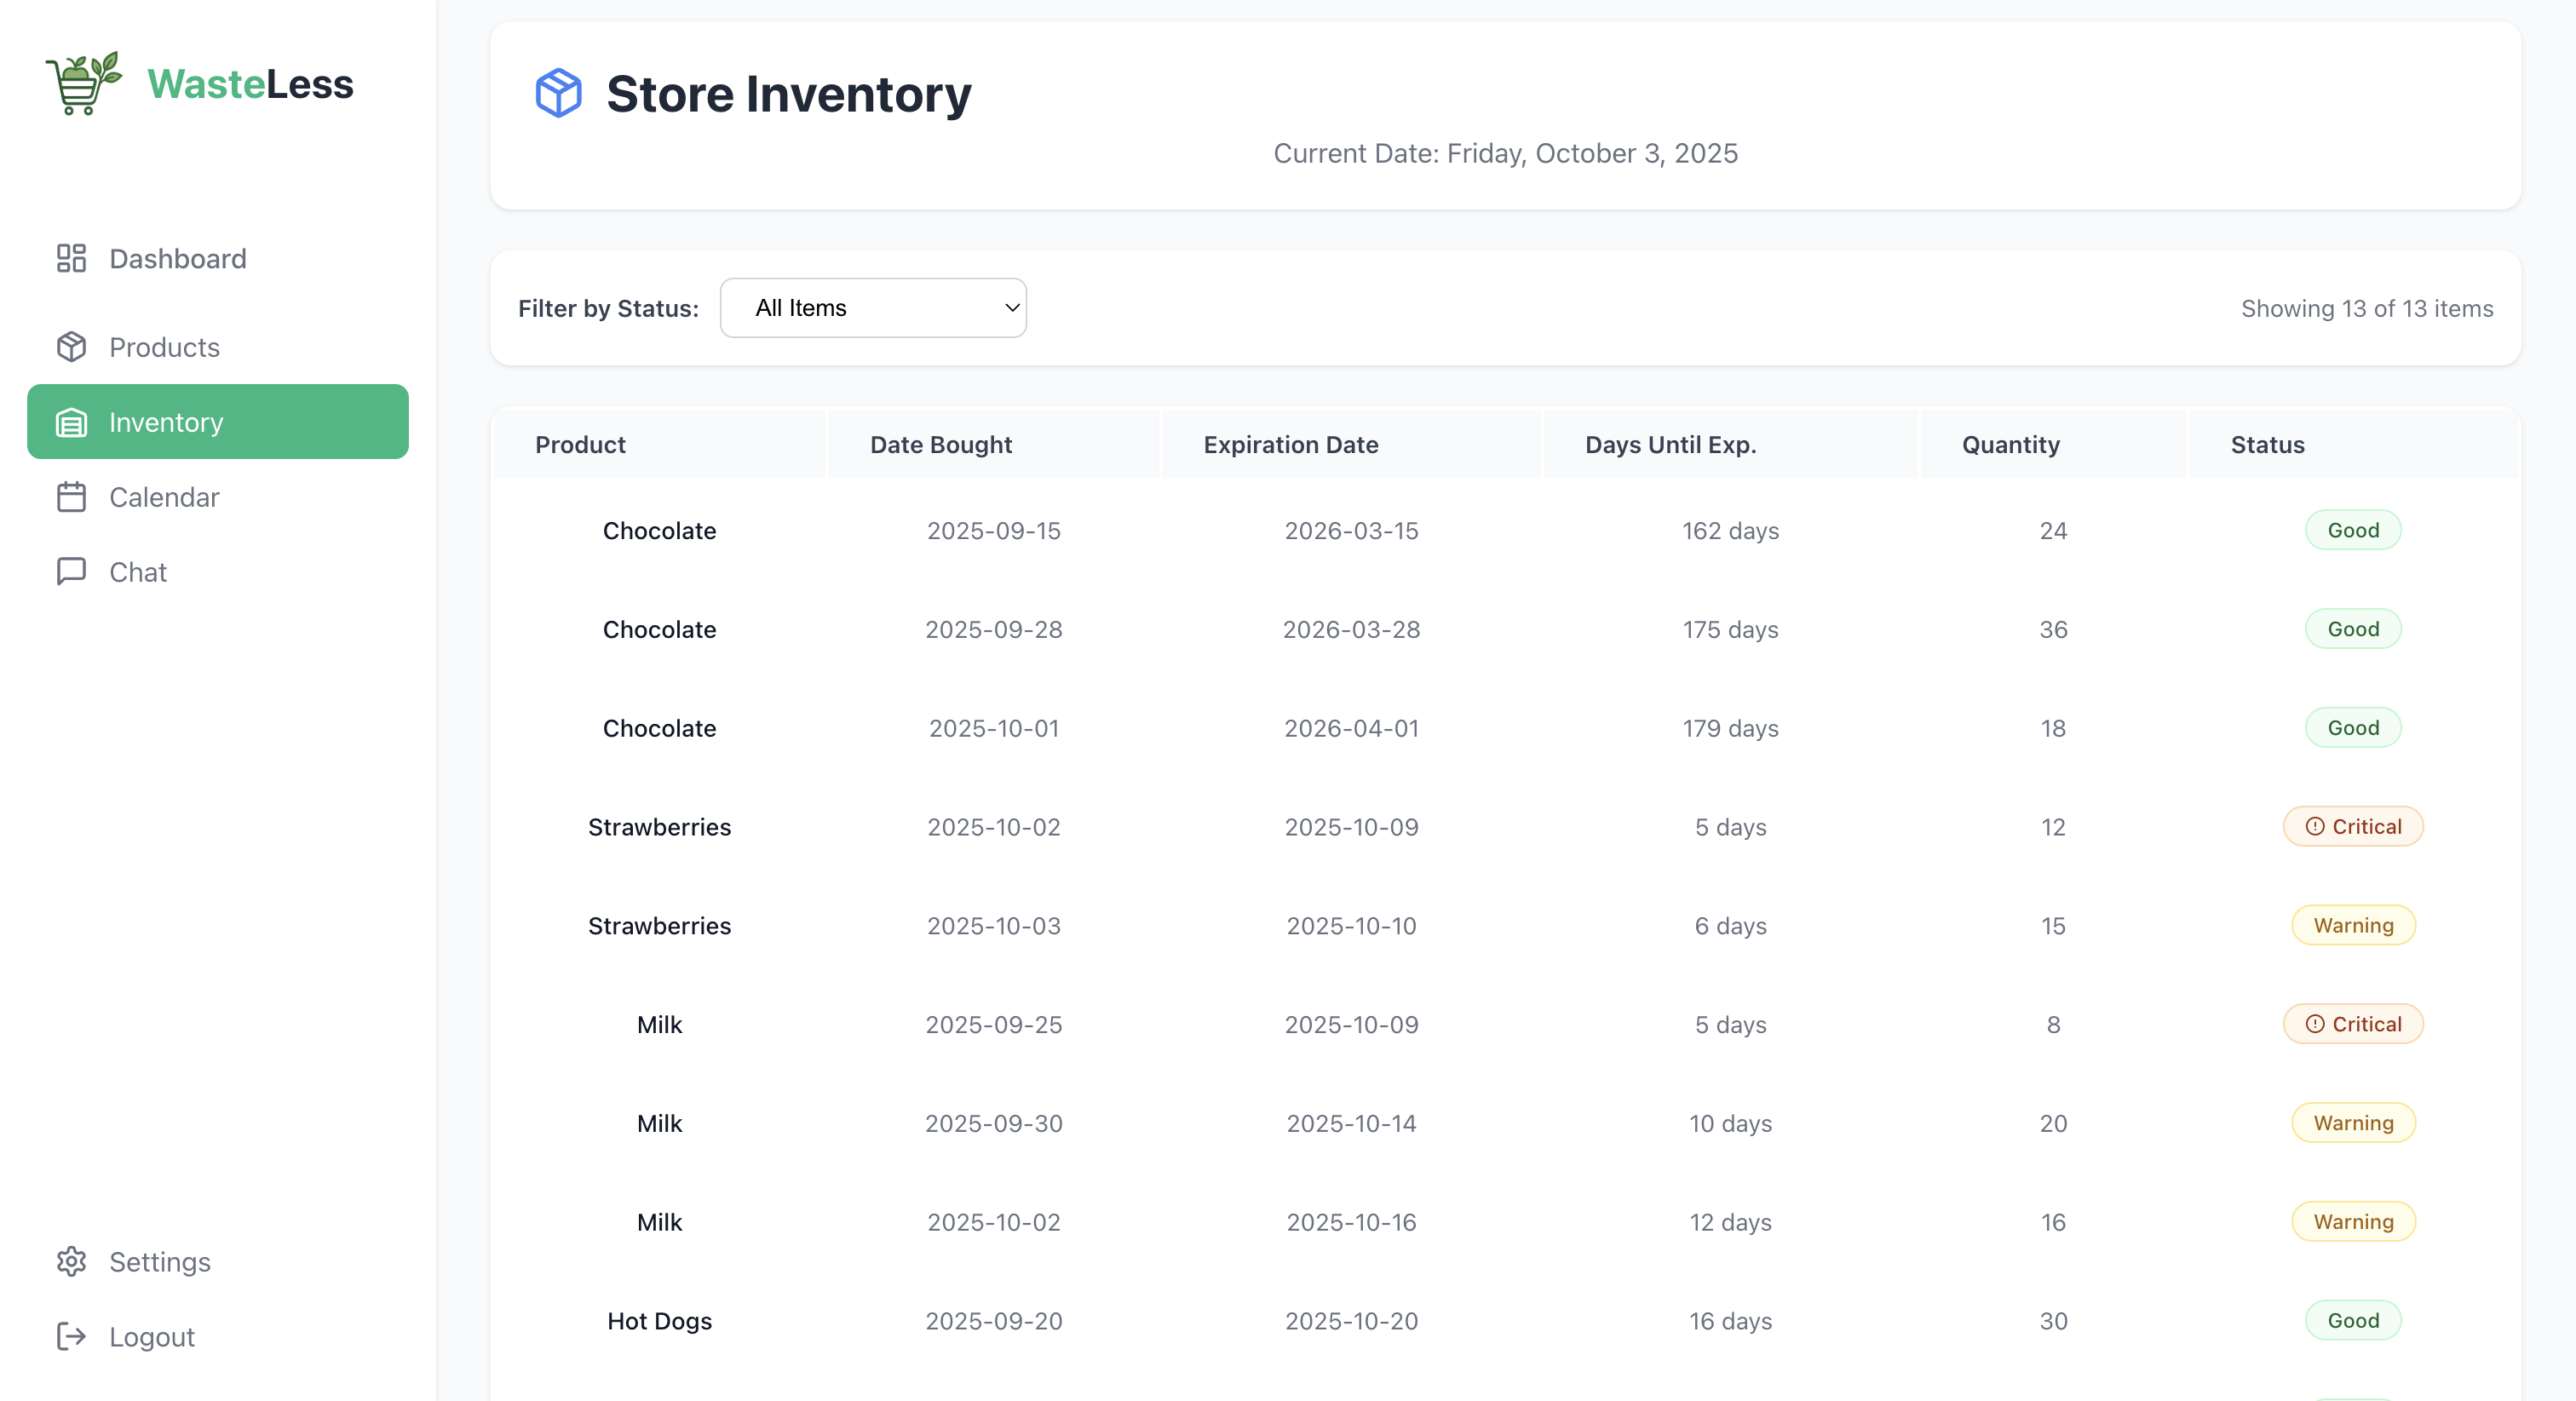
Task: Click the Chat speech bubble icon
Action: click(x=71, y=571)
